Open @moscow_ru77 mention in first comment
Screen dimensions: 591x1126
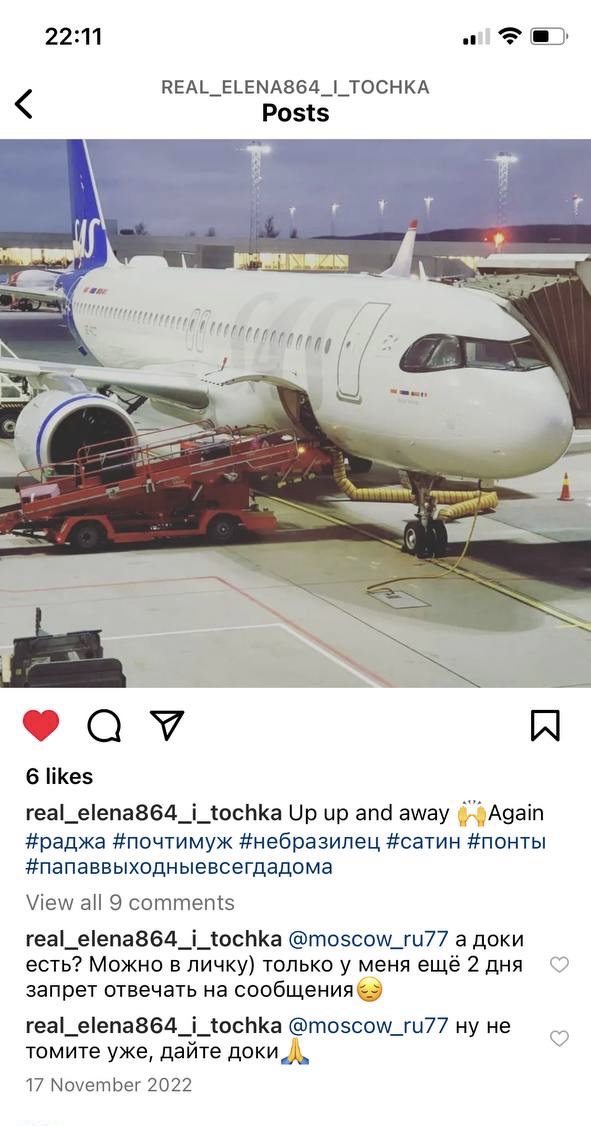(x=368, y=939)
